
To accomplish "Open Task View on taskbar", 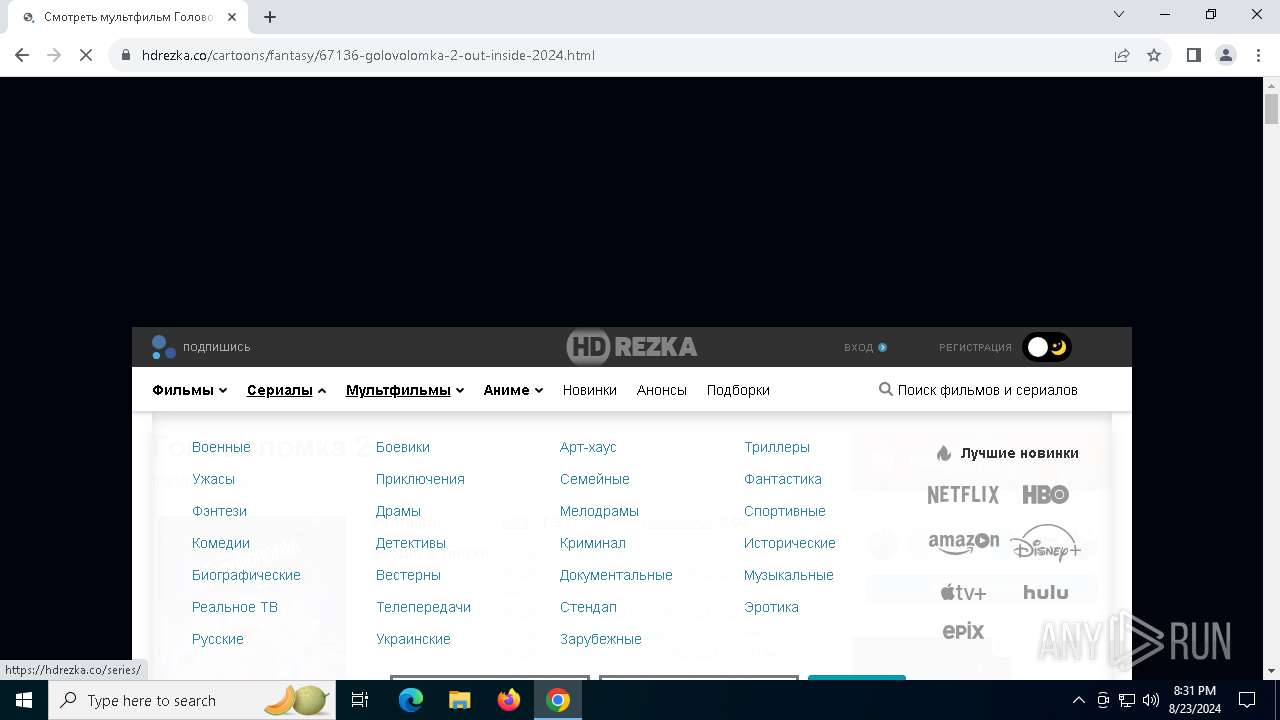I will point(360,700).
